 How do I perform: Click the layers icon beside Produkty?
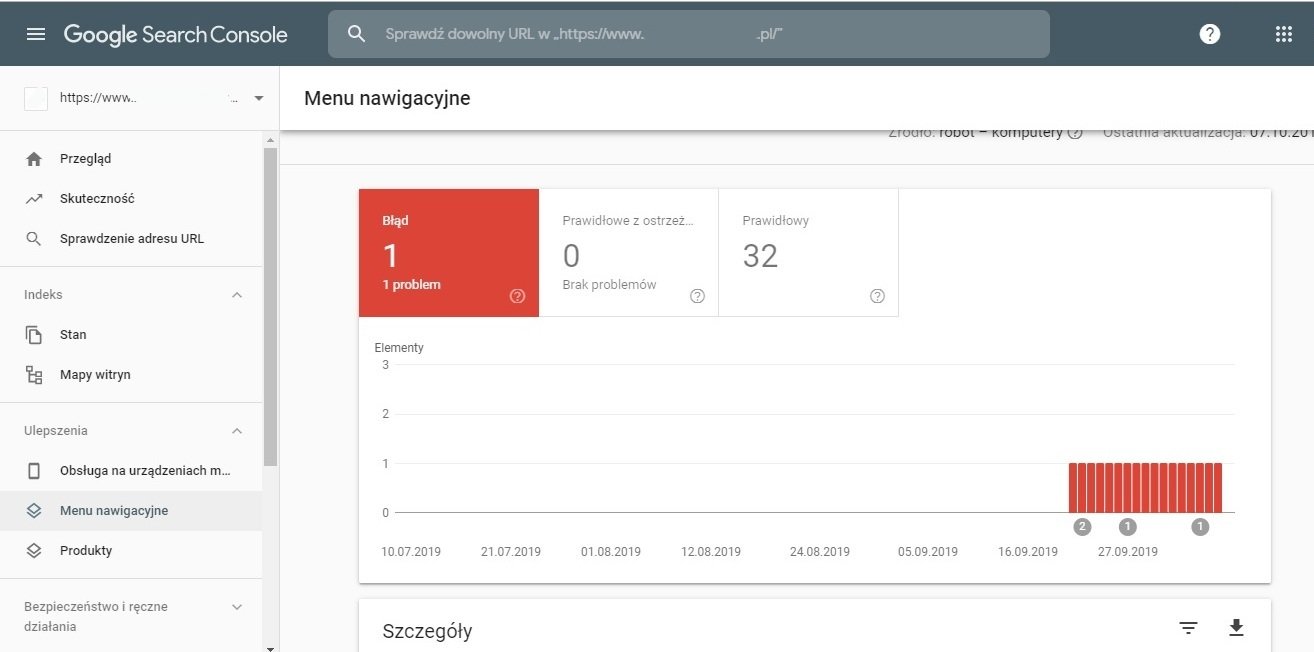(34, 551)
